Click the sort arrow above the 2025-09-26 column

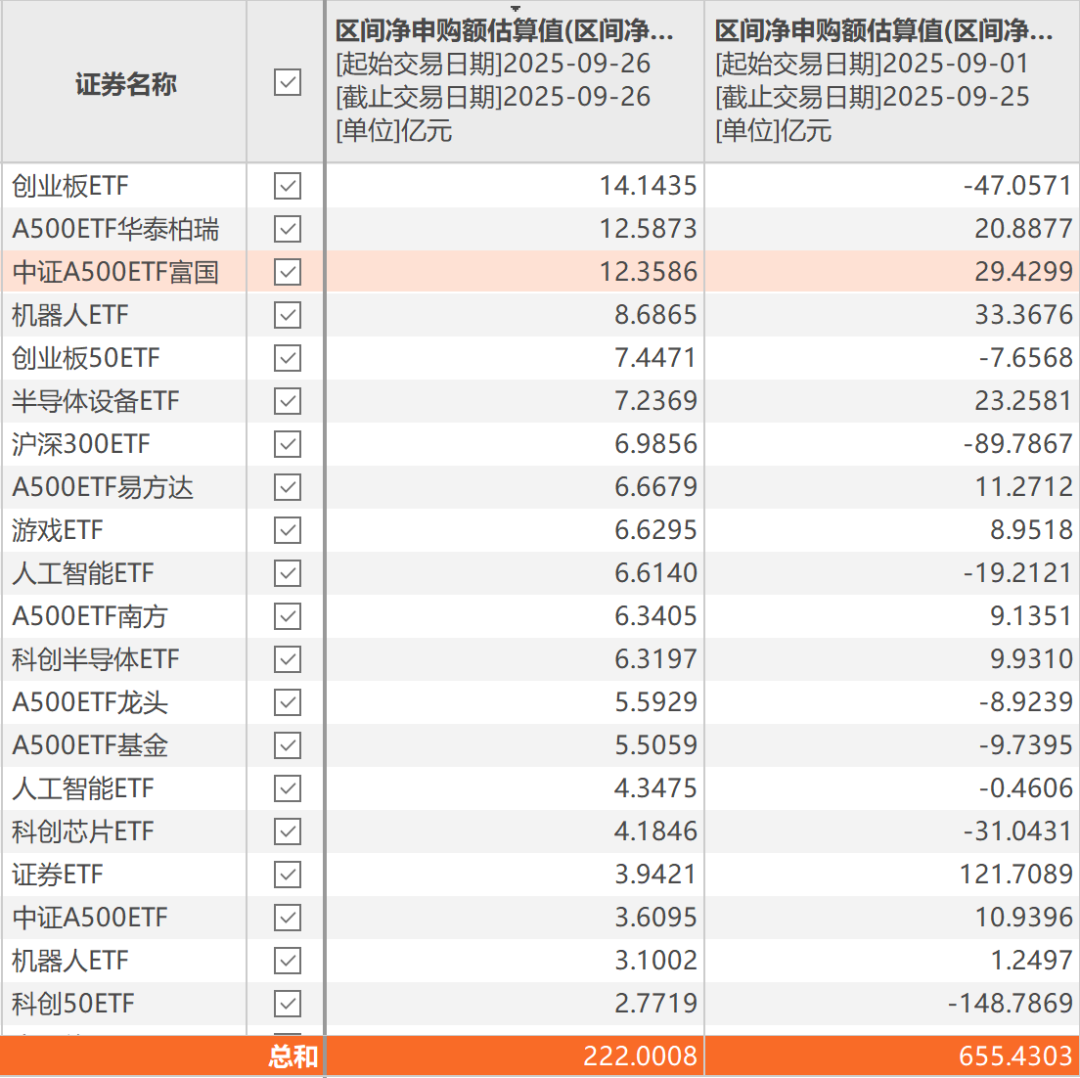click(x=516, y=9)
